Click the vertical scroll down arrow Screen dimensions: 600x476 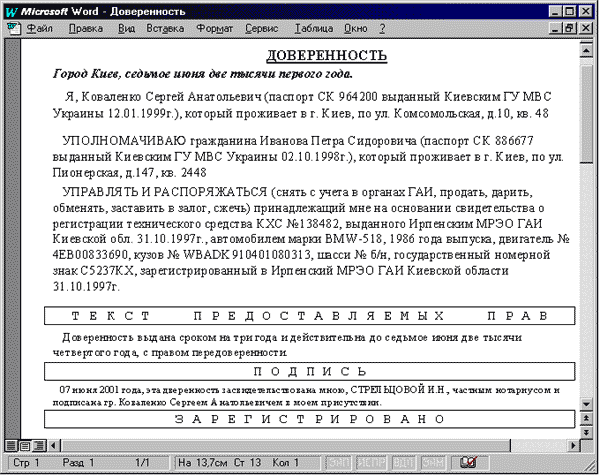[586, 404]
